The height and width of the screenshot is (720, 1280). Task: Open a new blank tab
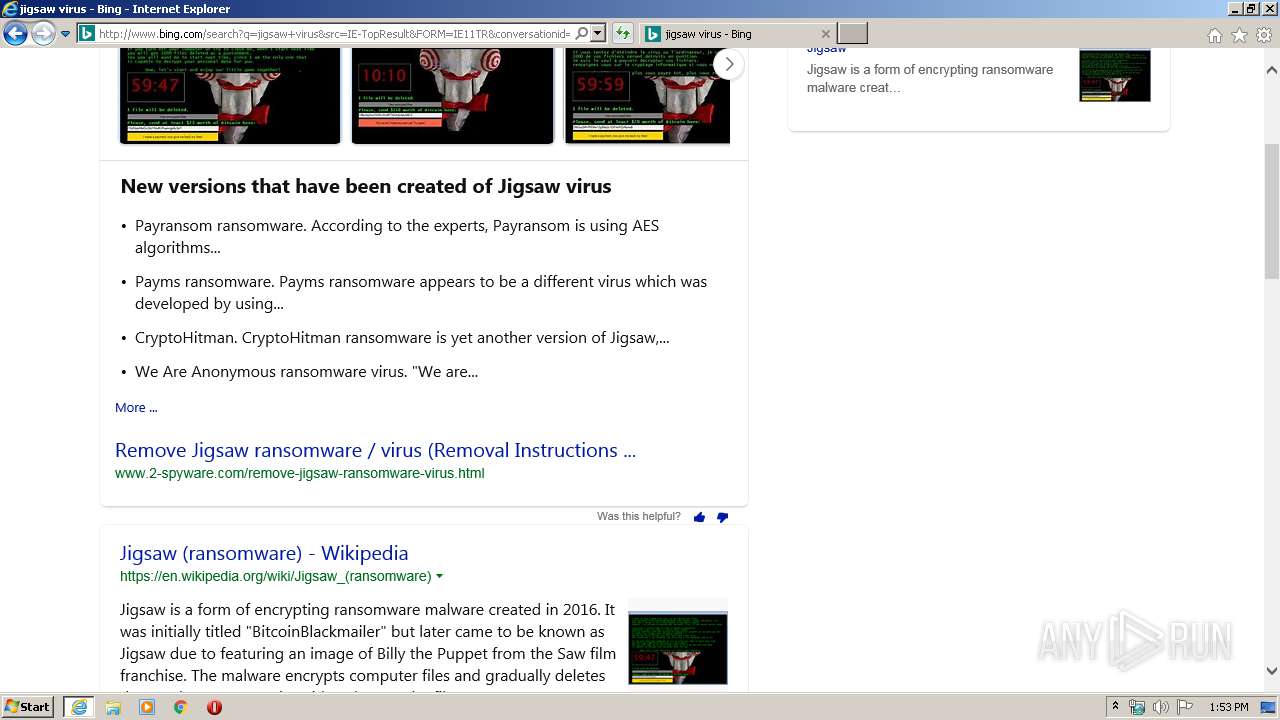pyautogui.click(x=852, y=34)
